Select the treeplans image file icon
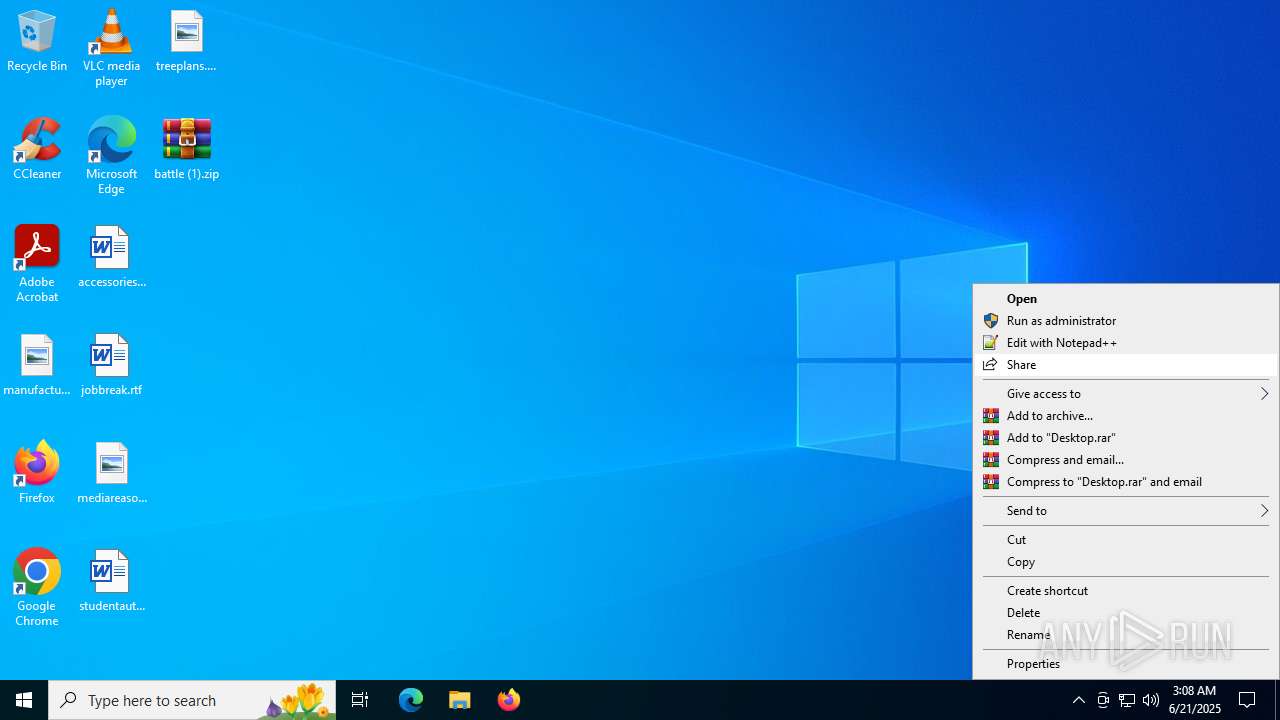The height and width of the screenshot is (720, 1280). click(x=186, y=41)
